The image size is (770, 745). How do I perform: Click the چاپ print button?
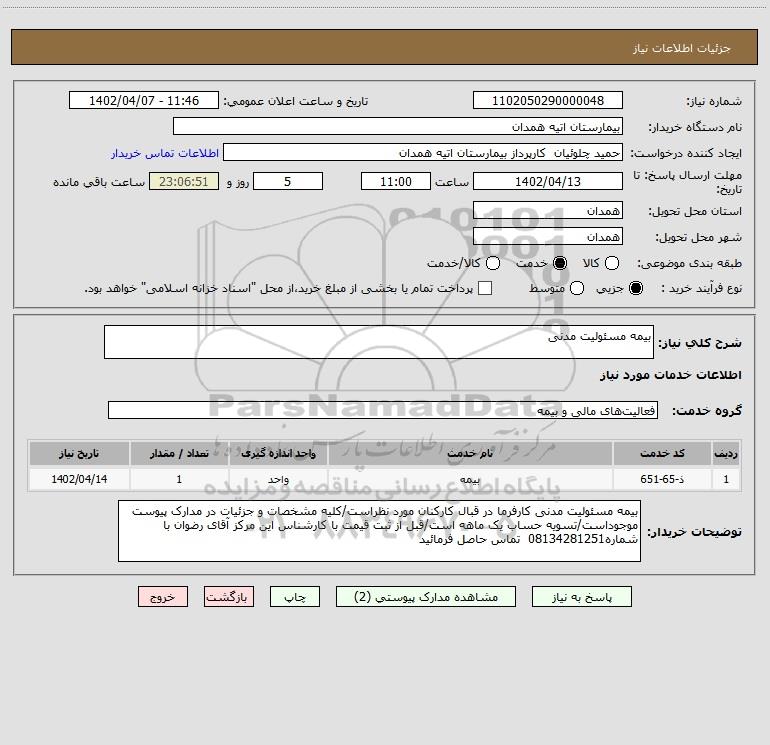[x=295, y=597]
